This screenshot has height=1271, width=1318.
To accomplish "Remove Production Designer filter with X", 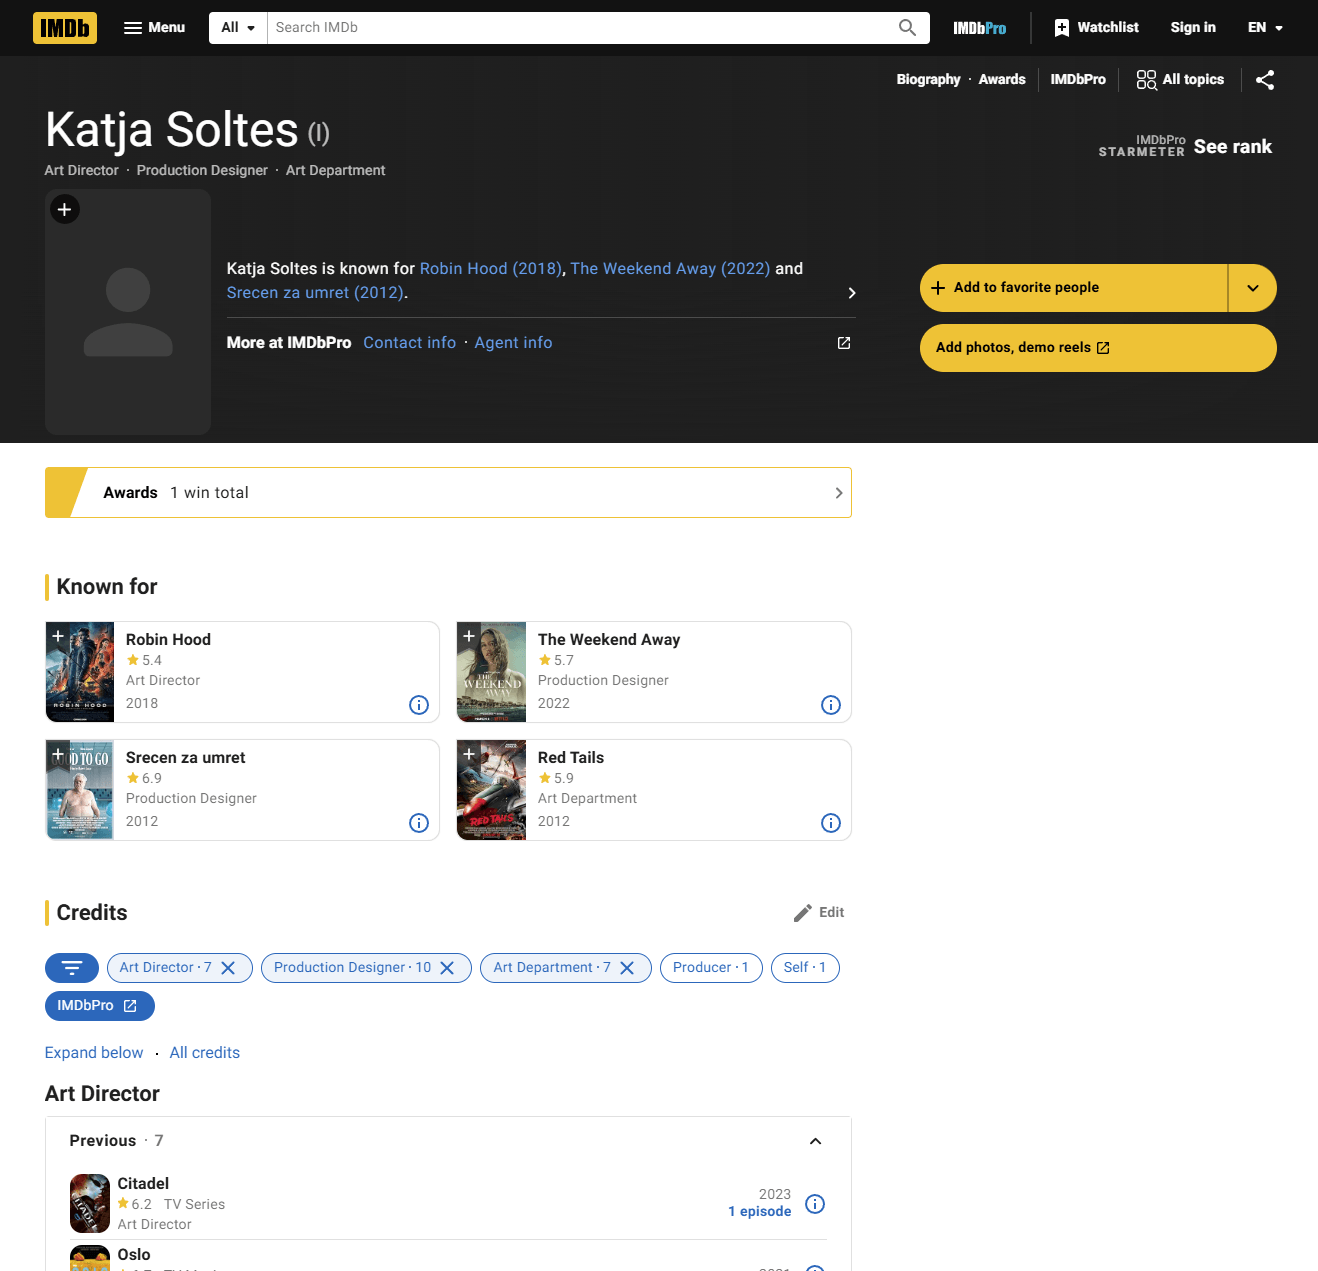I will coord(447,968).
